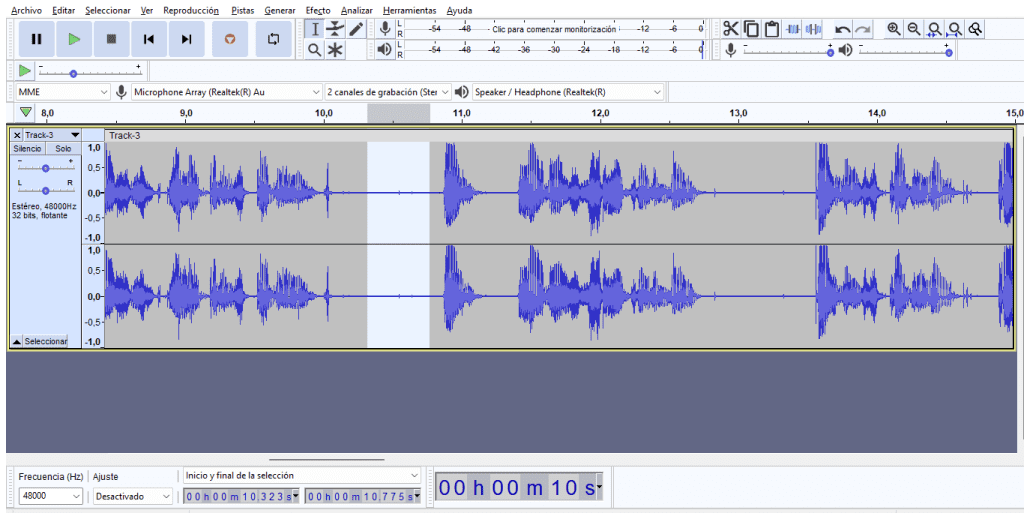
Task: Start recording with the Record button
Action: (x=230, y=39)
